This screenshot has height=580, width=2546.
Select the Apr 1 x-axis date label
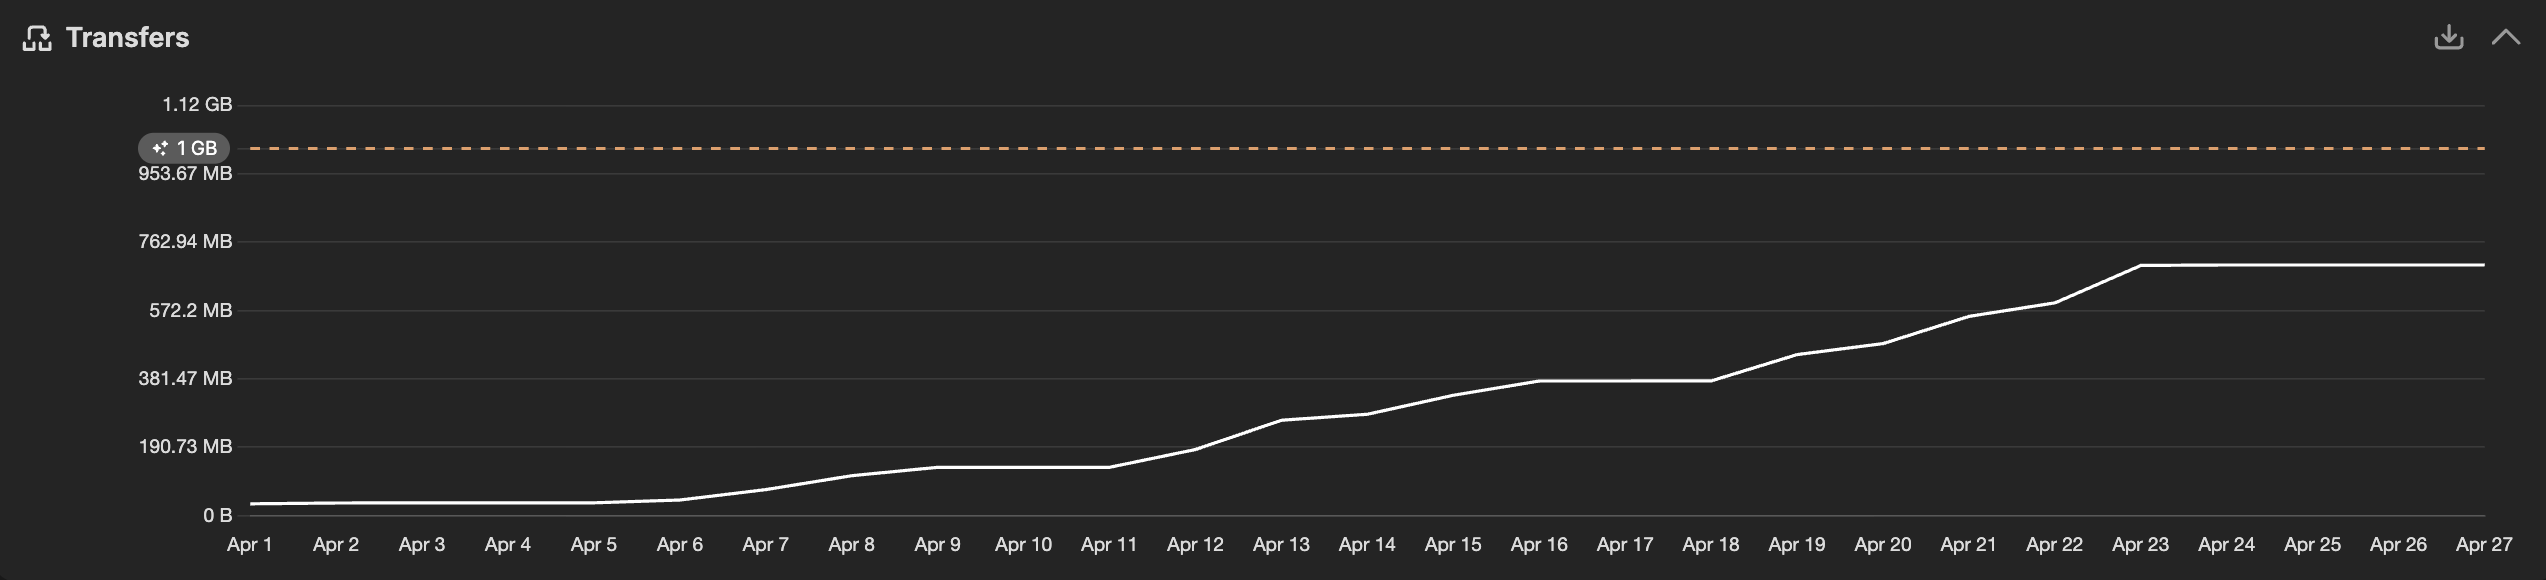249,544
